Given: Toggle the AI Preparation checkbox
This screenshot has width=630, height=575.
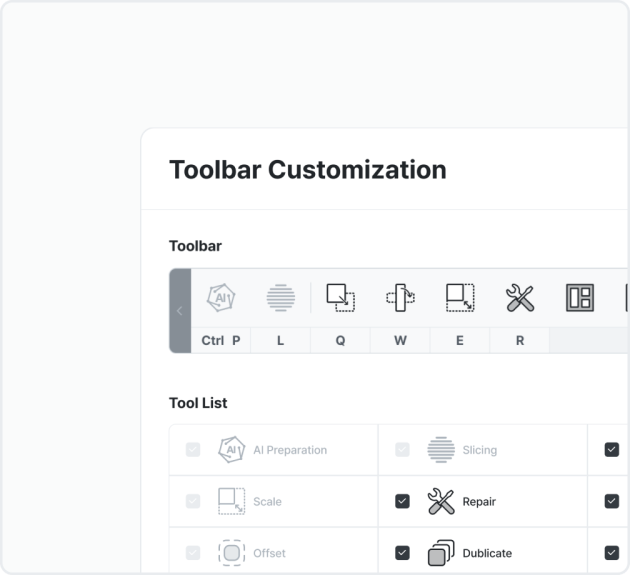Looking at the screenshot, I should tap(193, 450).
